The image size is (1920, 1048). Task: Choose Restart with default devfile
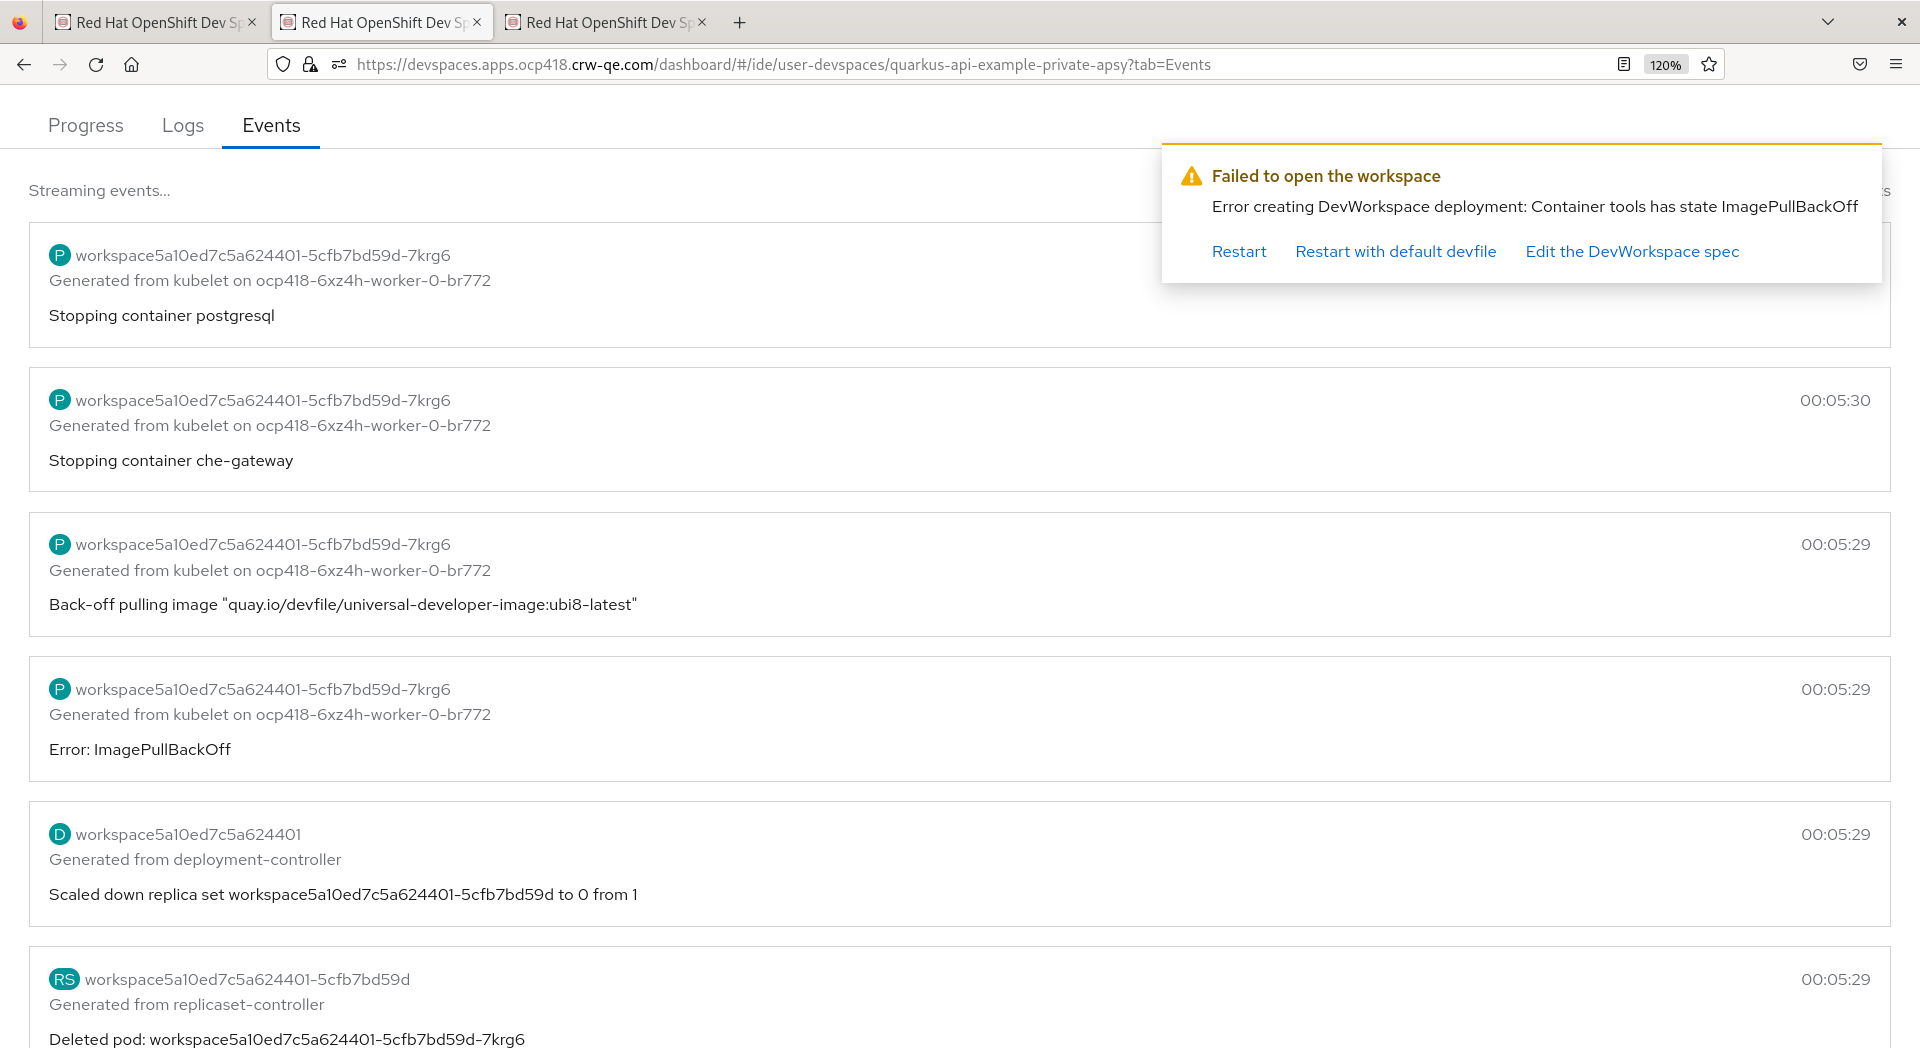coord(1396,252)
